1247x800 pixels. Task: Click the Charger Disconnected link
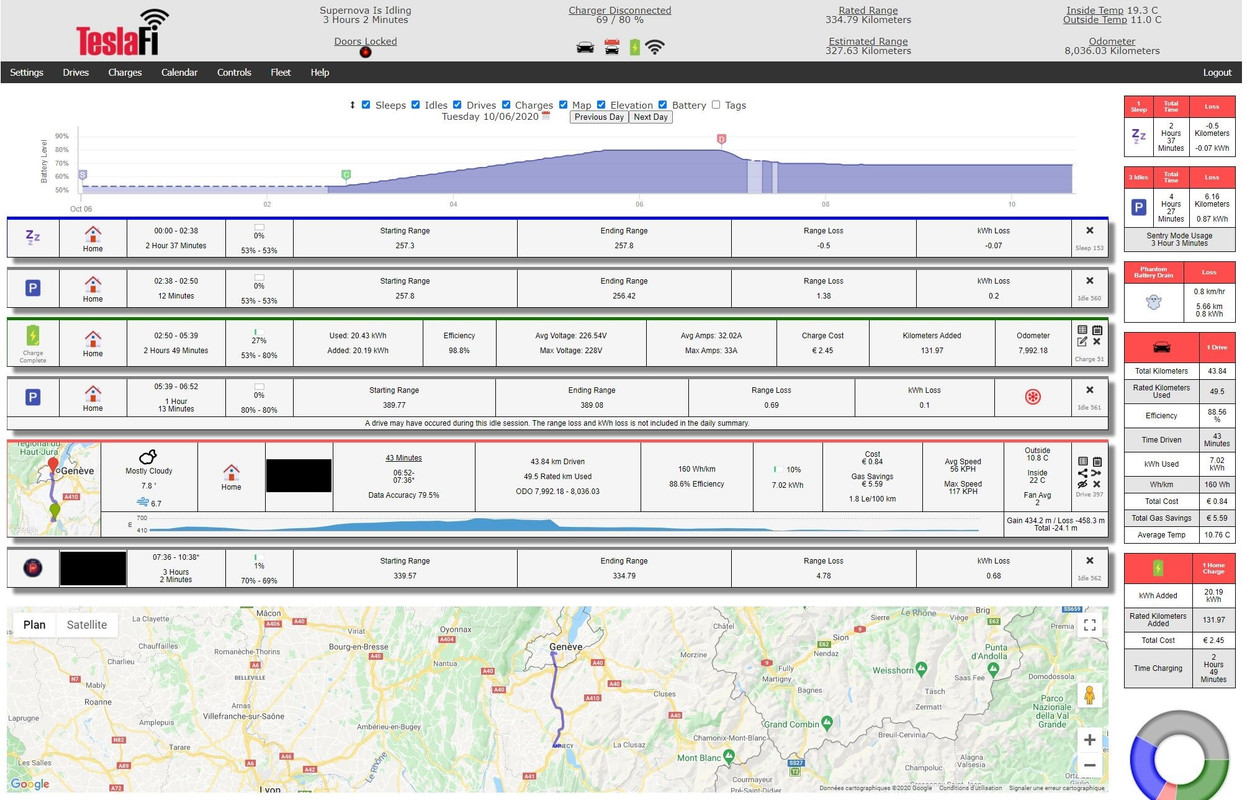(620, 10)
